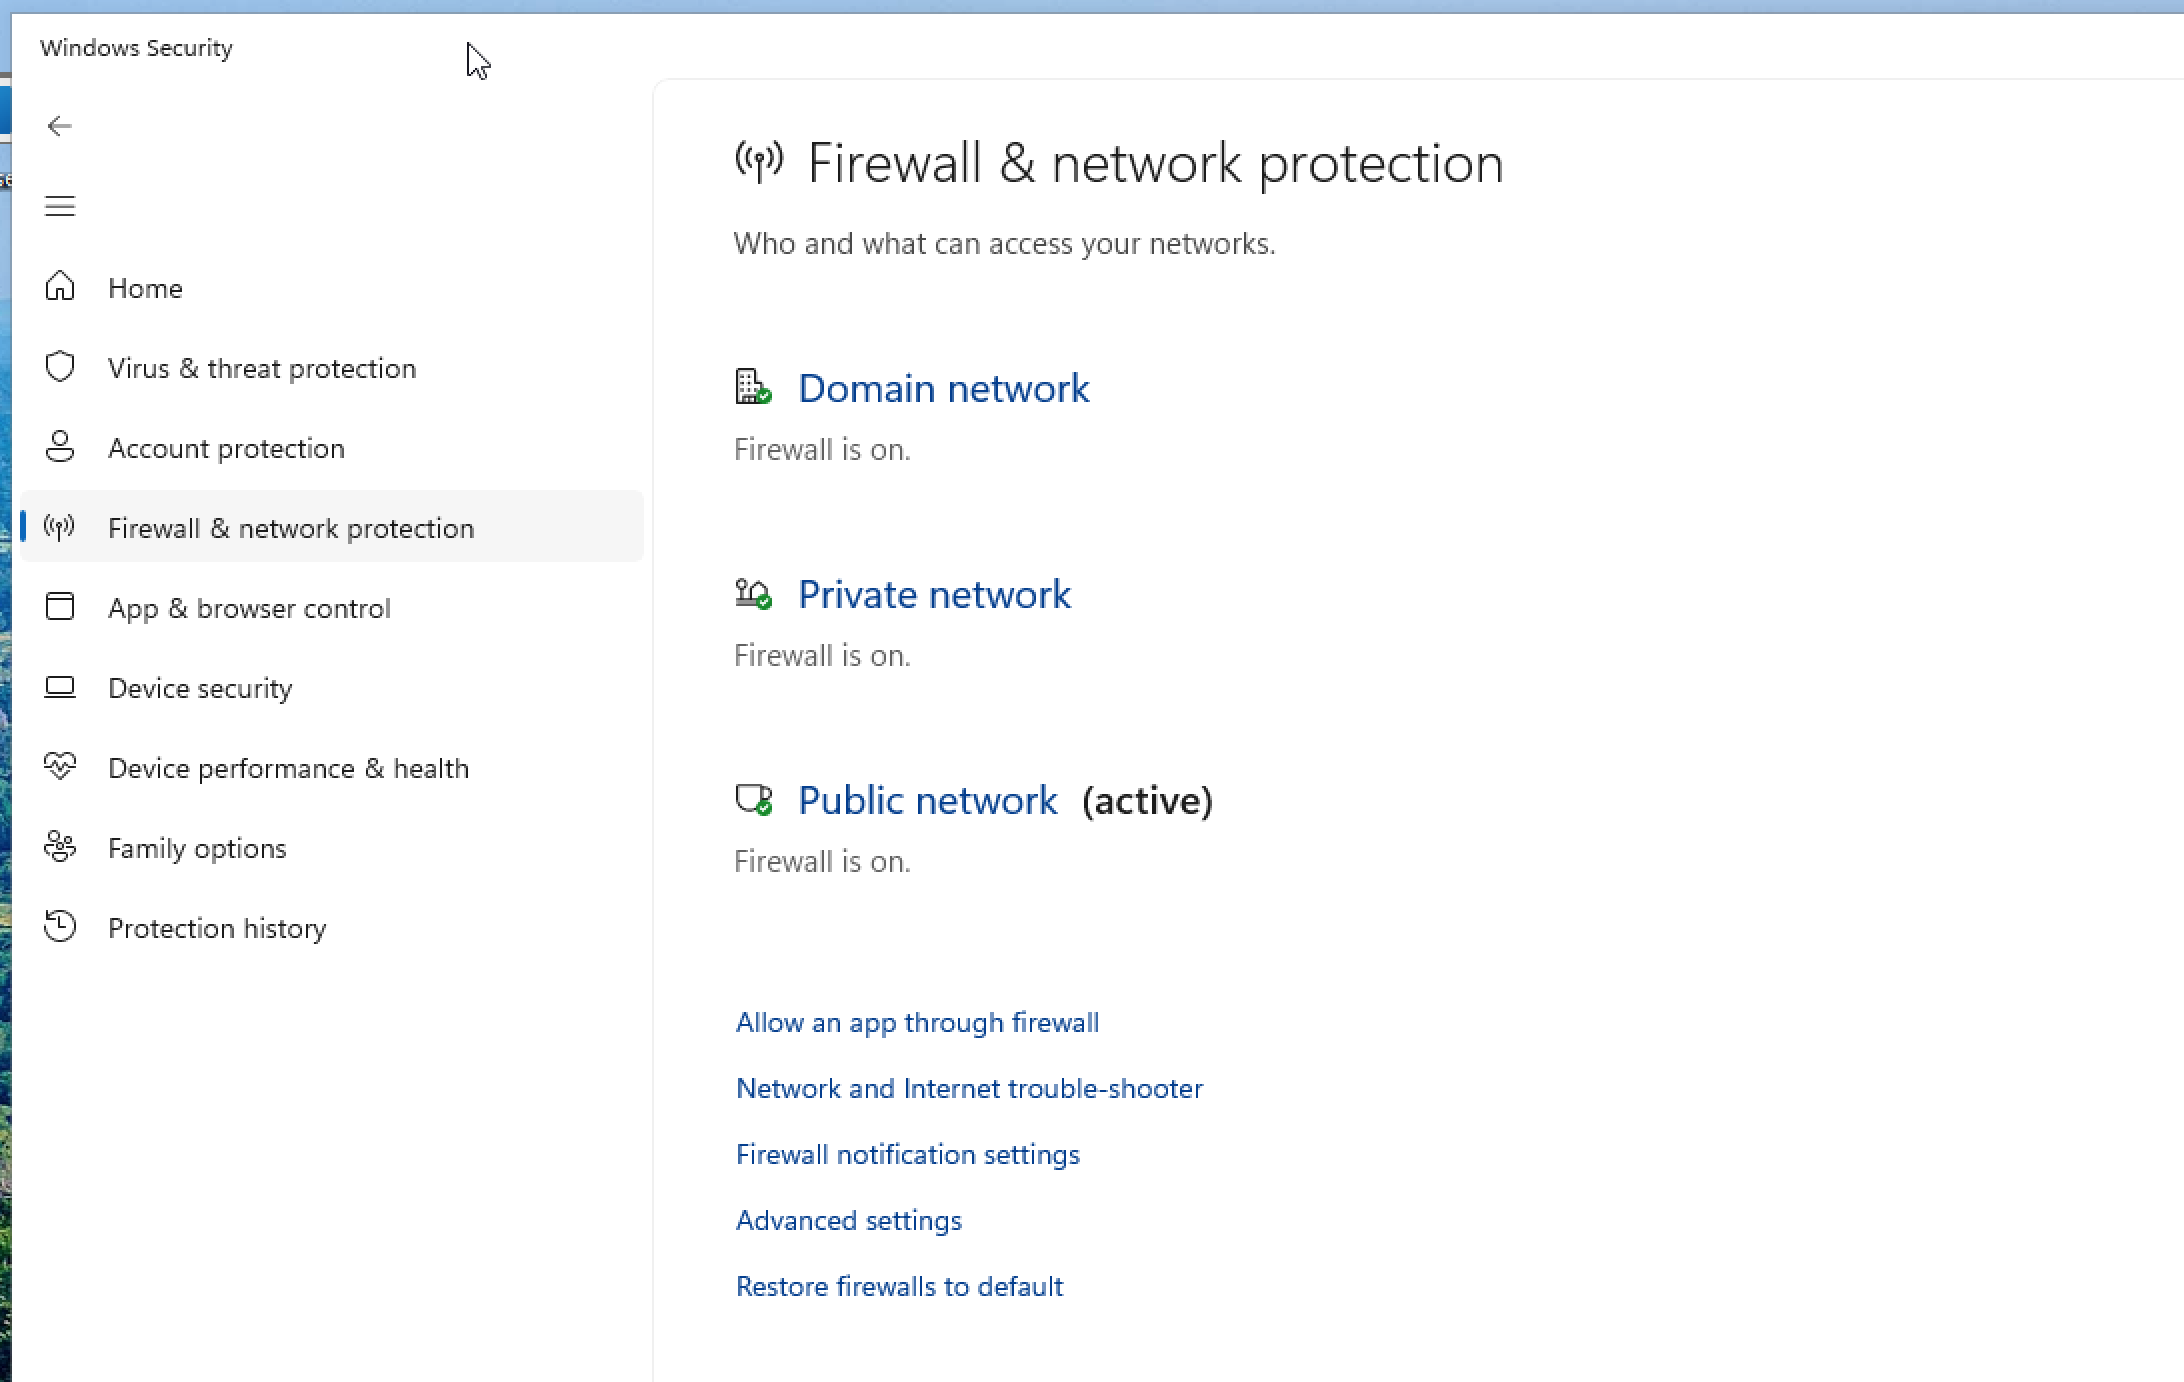This screenshot has height=1382, width=2184.
Task: Click Allow an app through firewall
Action: click(917, 1022)
